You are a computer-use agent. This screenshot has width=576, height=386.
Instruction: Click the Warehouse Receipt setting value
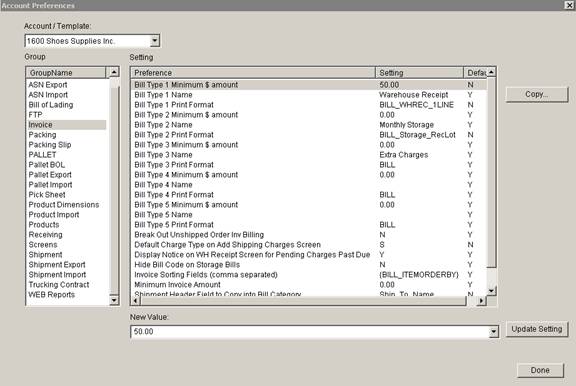tap(414, 95)
